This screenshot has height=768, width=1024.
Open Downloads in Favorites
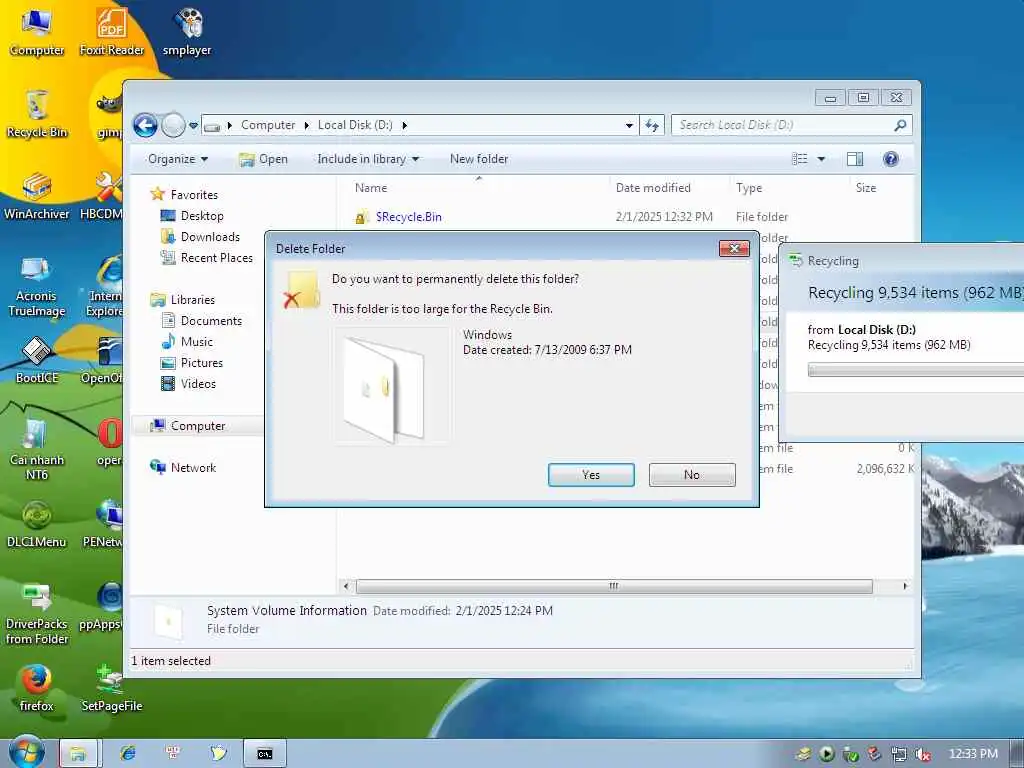pyautogui.click(x=210, y=236)
